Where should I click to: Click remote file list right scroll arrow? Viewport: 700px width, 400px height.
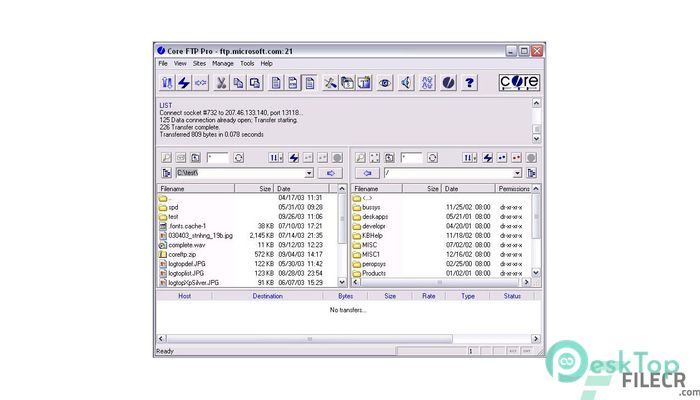526,283
